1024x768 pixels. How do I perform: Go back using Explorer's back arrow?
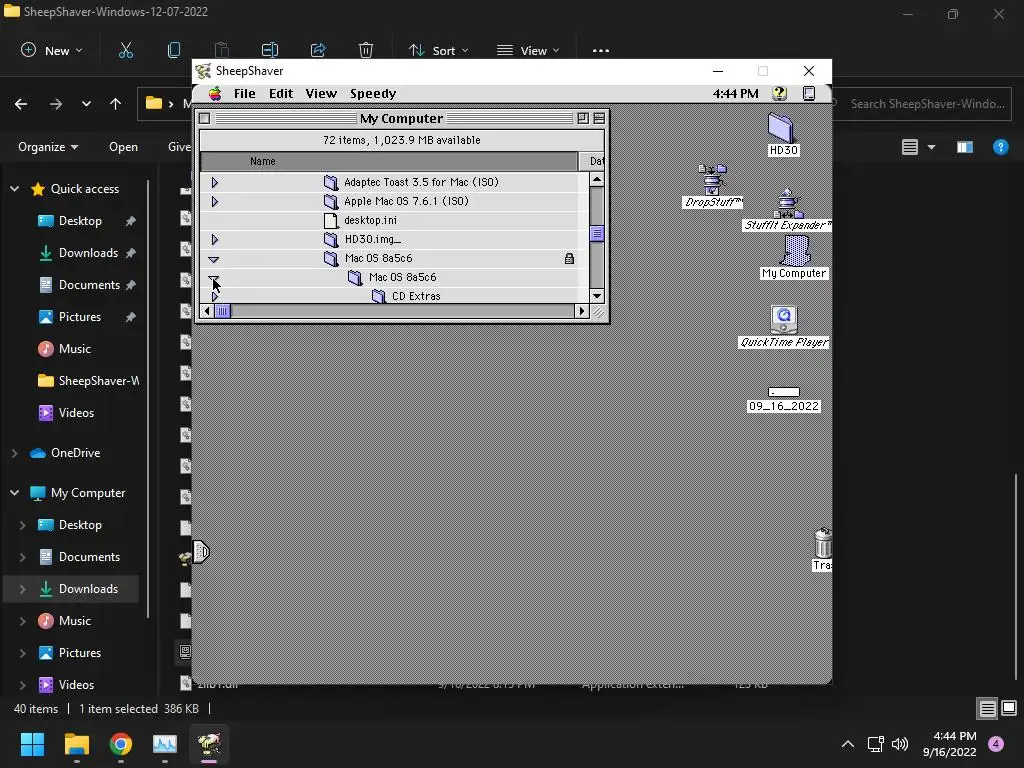click(21, 104)
